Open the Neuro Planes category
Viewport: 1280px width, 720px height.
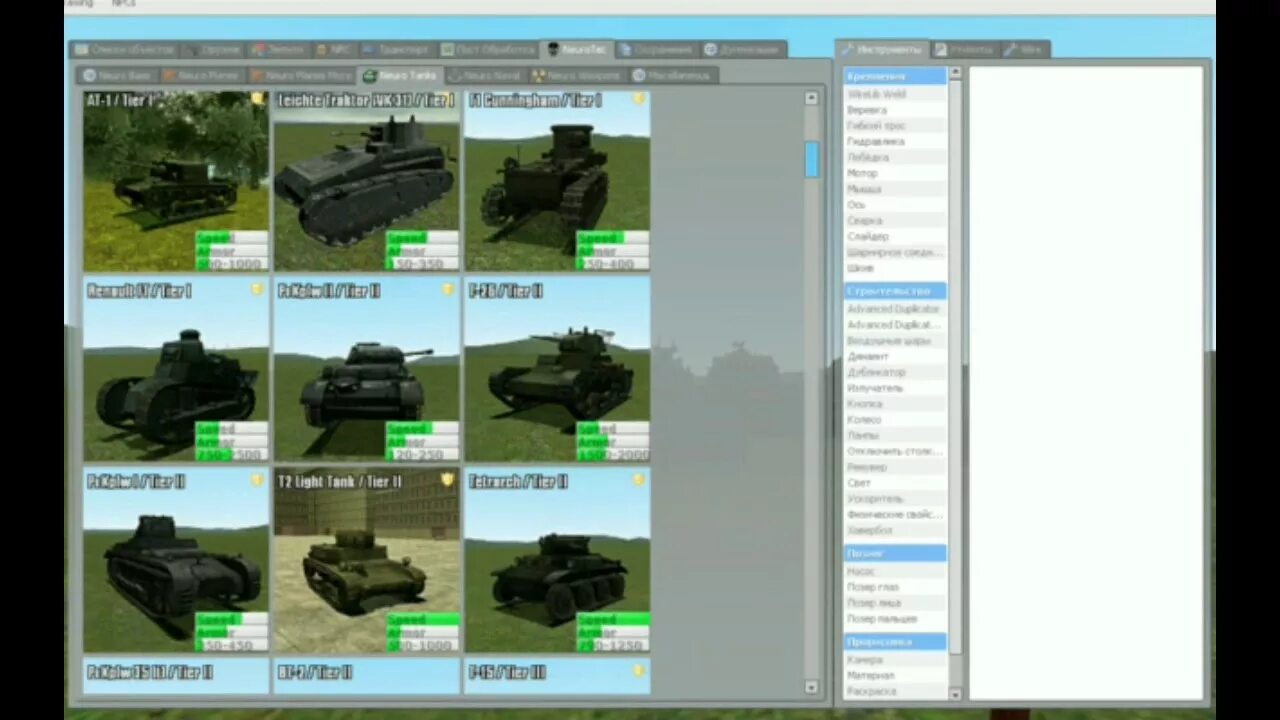(x=200, y=75)
